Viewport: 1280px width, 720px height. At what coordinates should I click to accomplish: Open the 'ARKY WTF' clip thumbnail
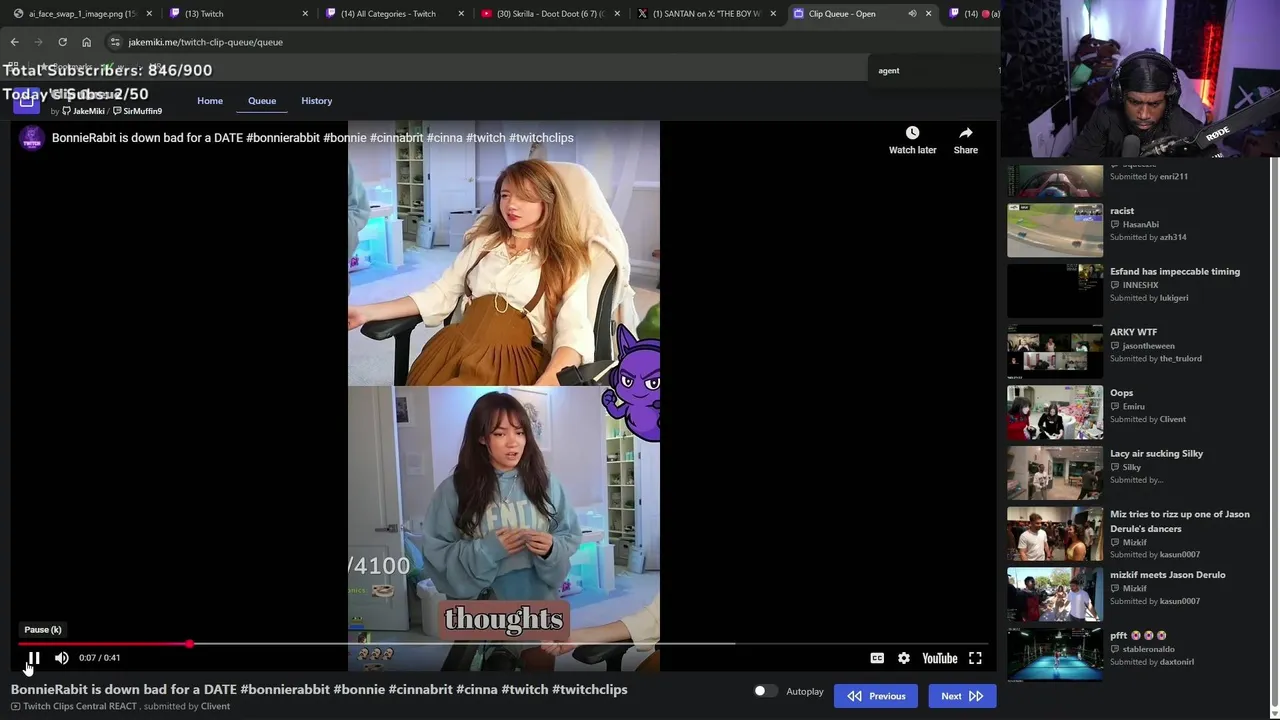click(x=1055, y=352)
